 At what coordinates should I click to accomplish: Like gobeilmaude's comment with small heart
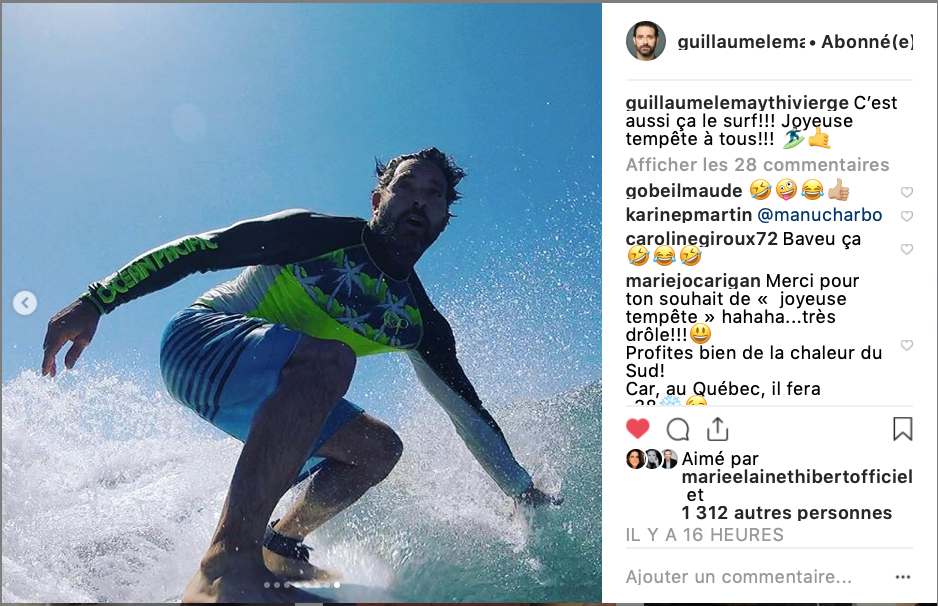907,192
